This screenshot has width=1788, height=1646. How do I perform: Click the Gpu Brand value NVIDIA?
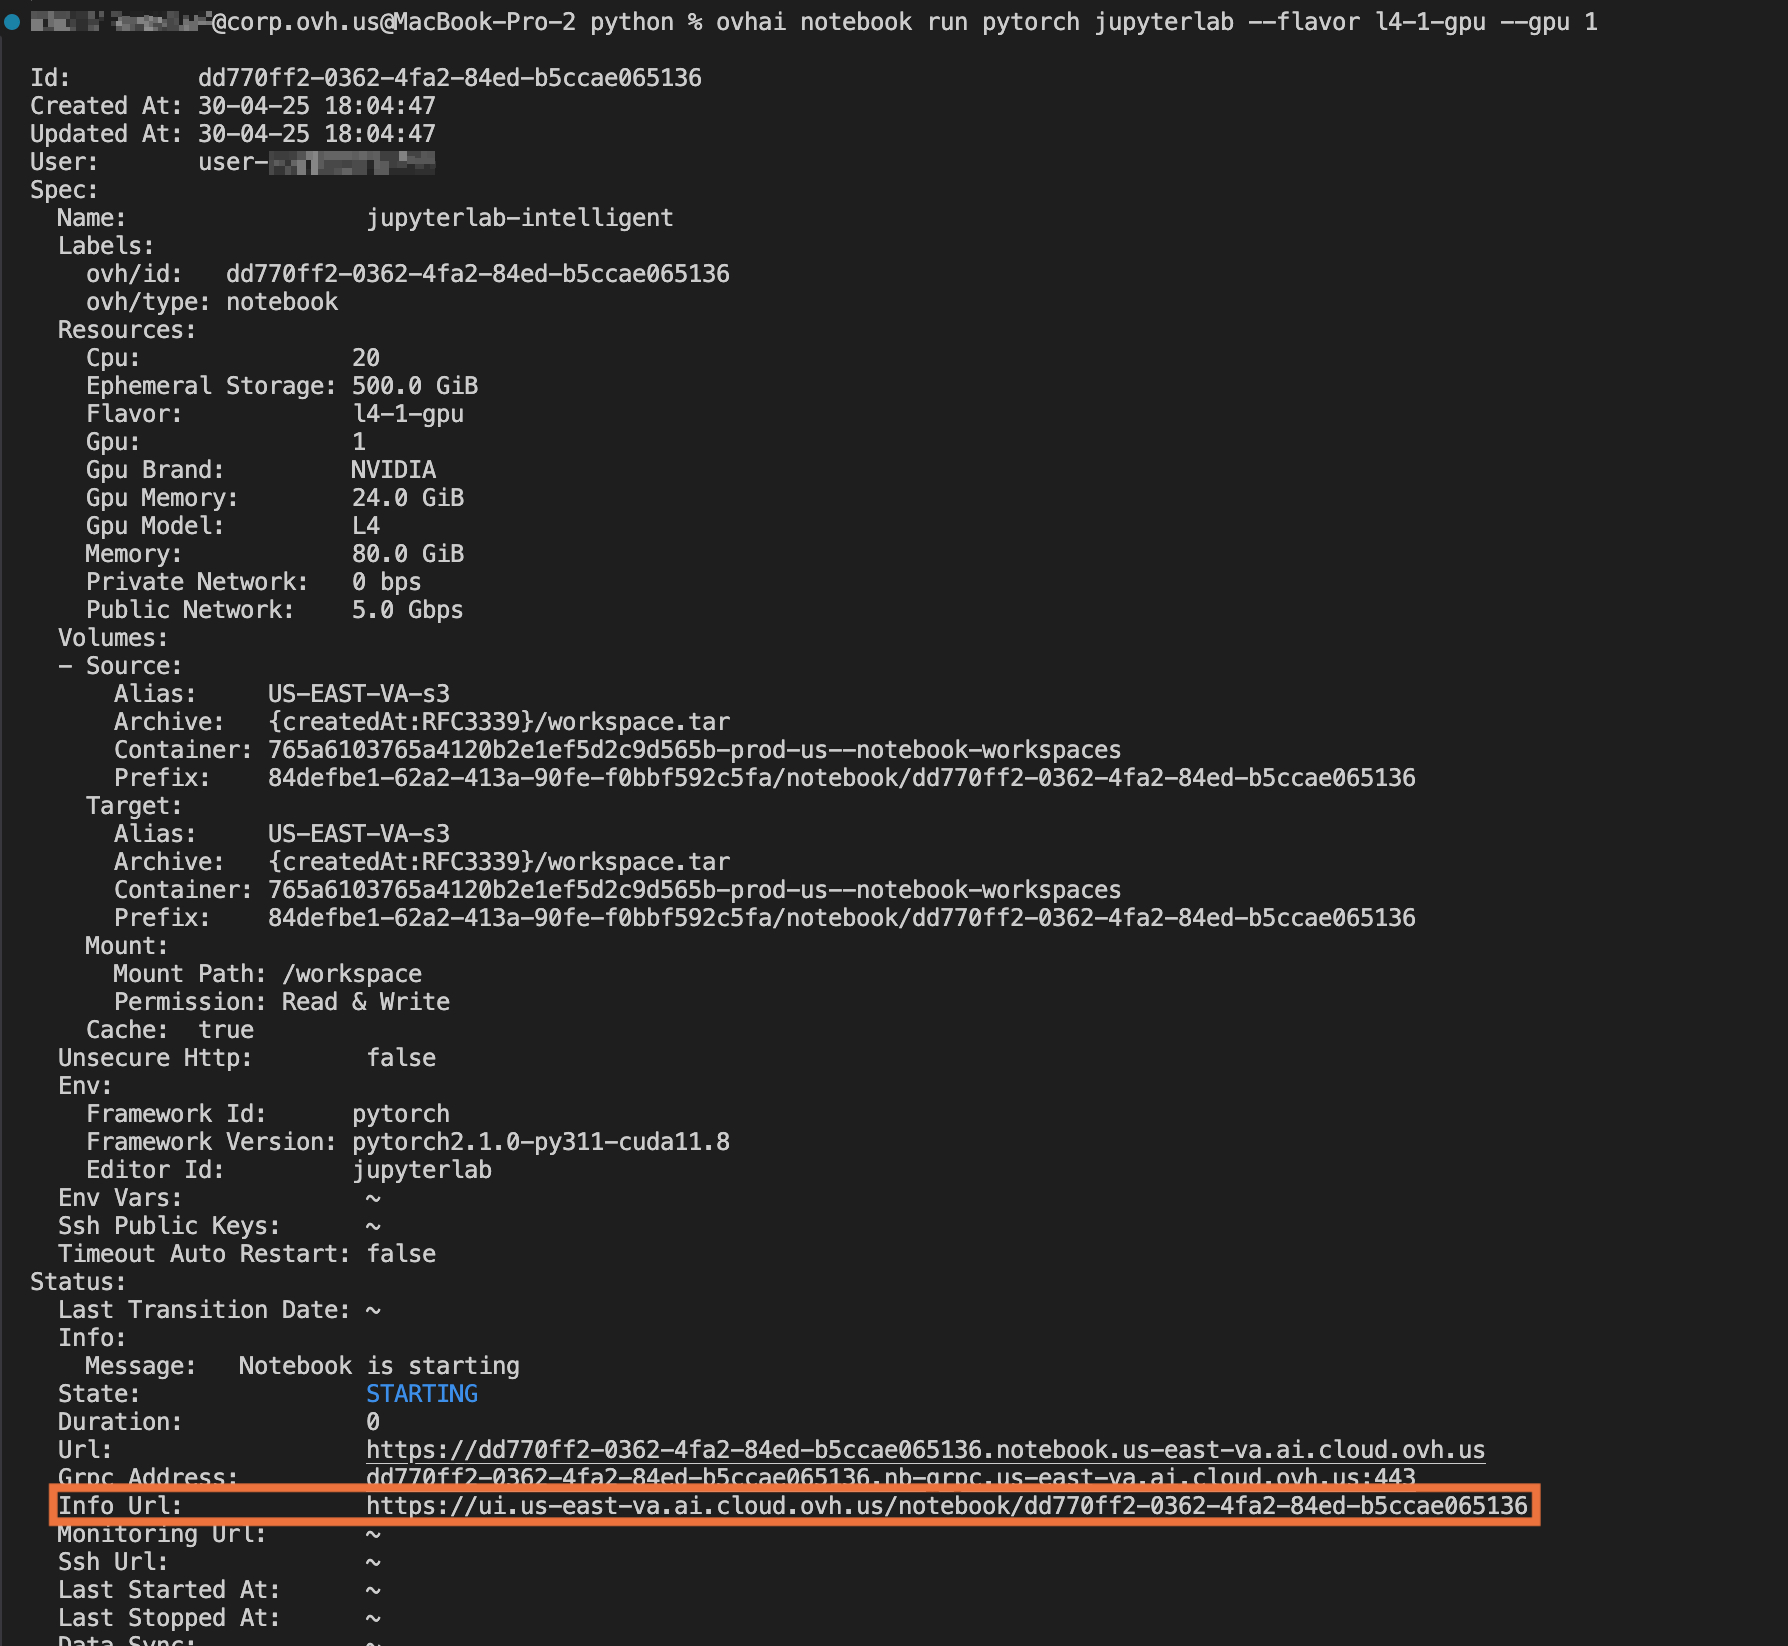coord(394,470)
